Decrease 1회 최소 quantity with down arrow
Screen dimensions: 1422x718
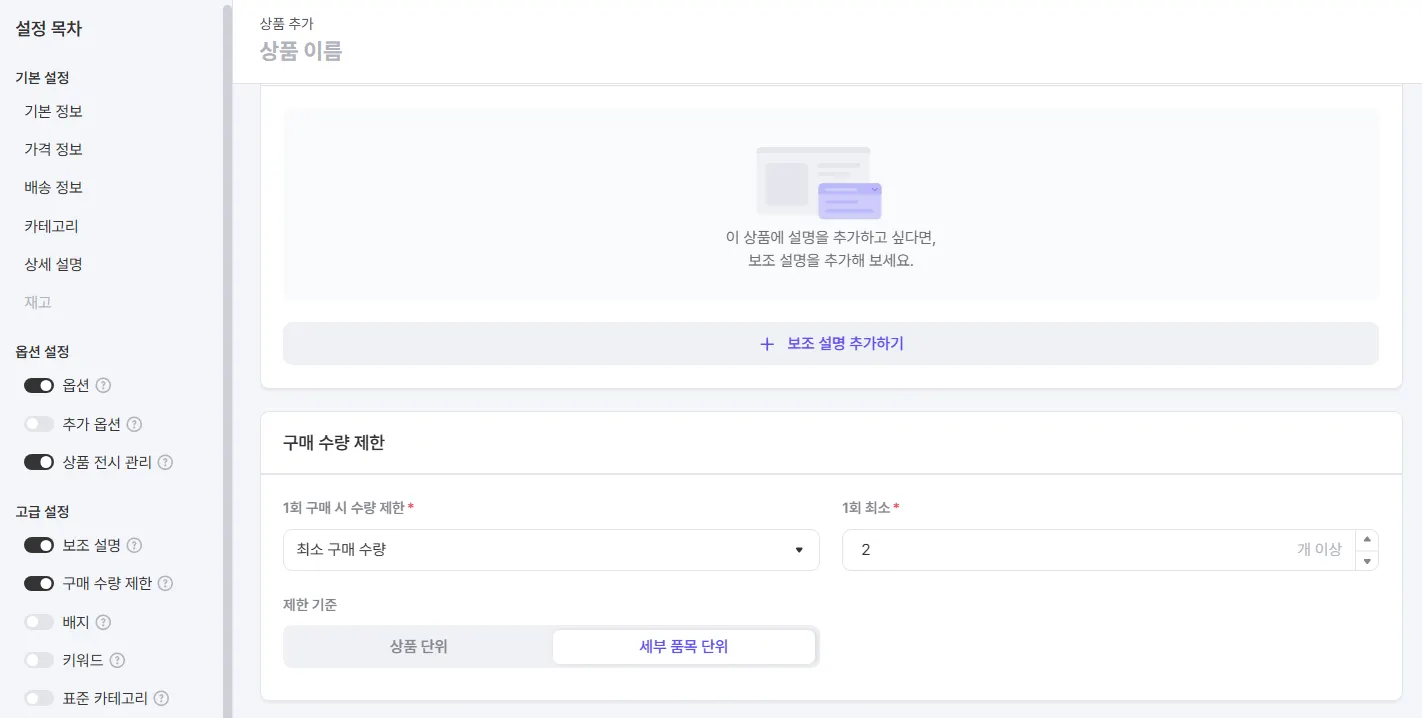point(1367,561)
